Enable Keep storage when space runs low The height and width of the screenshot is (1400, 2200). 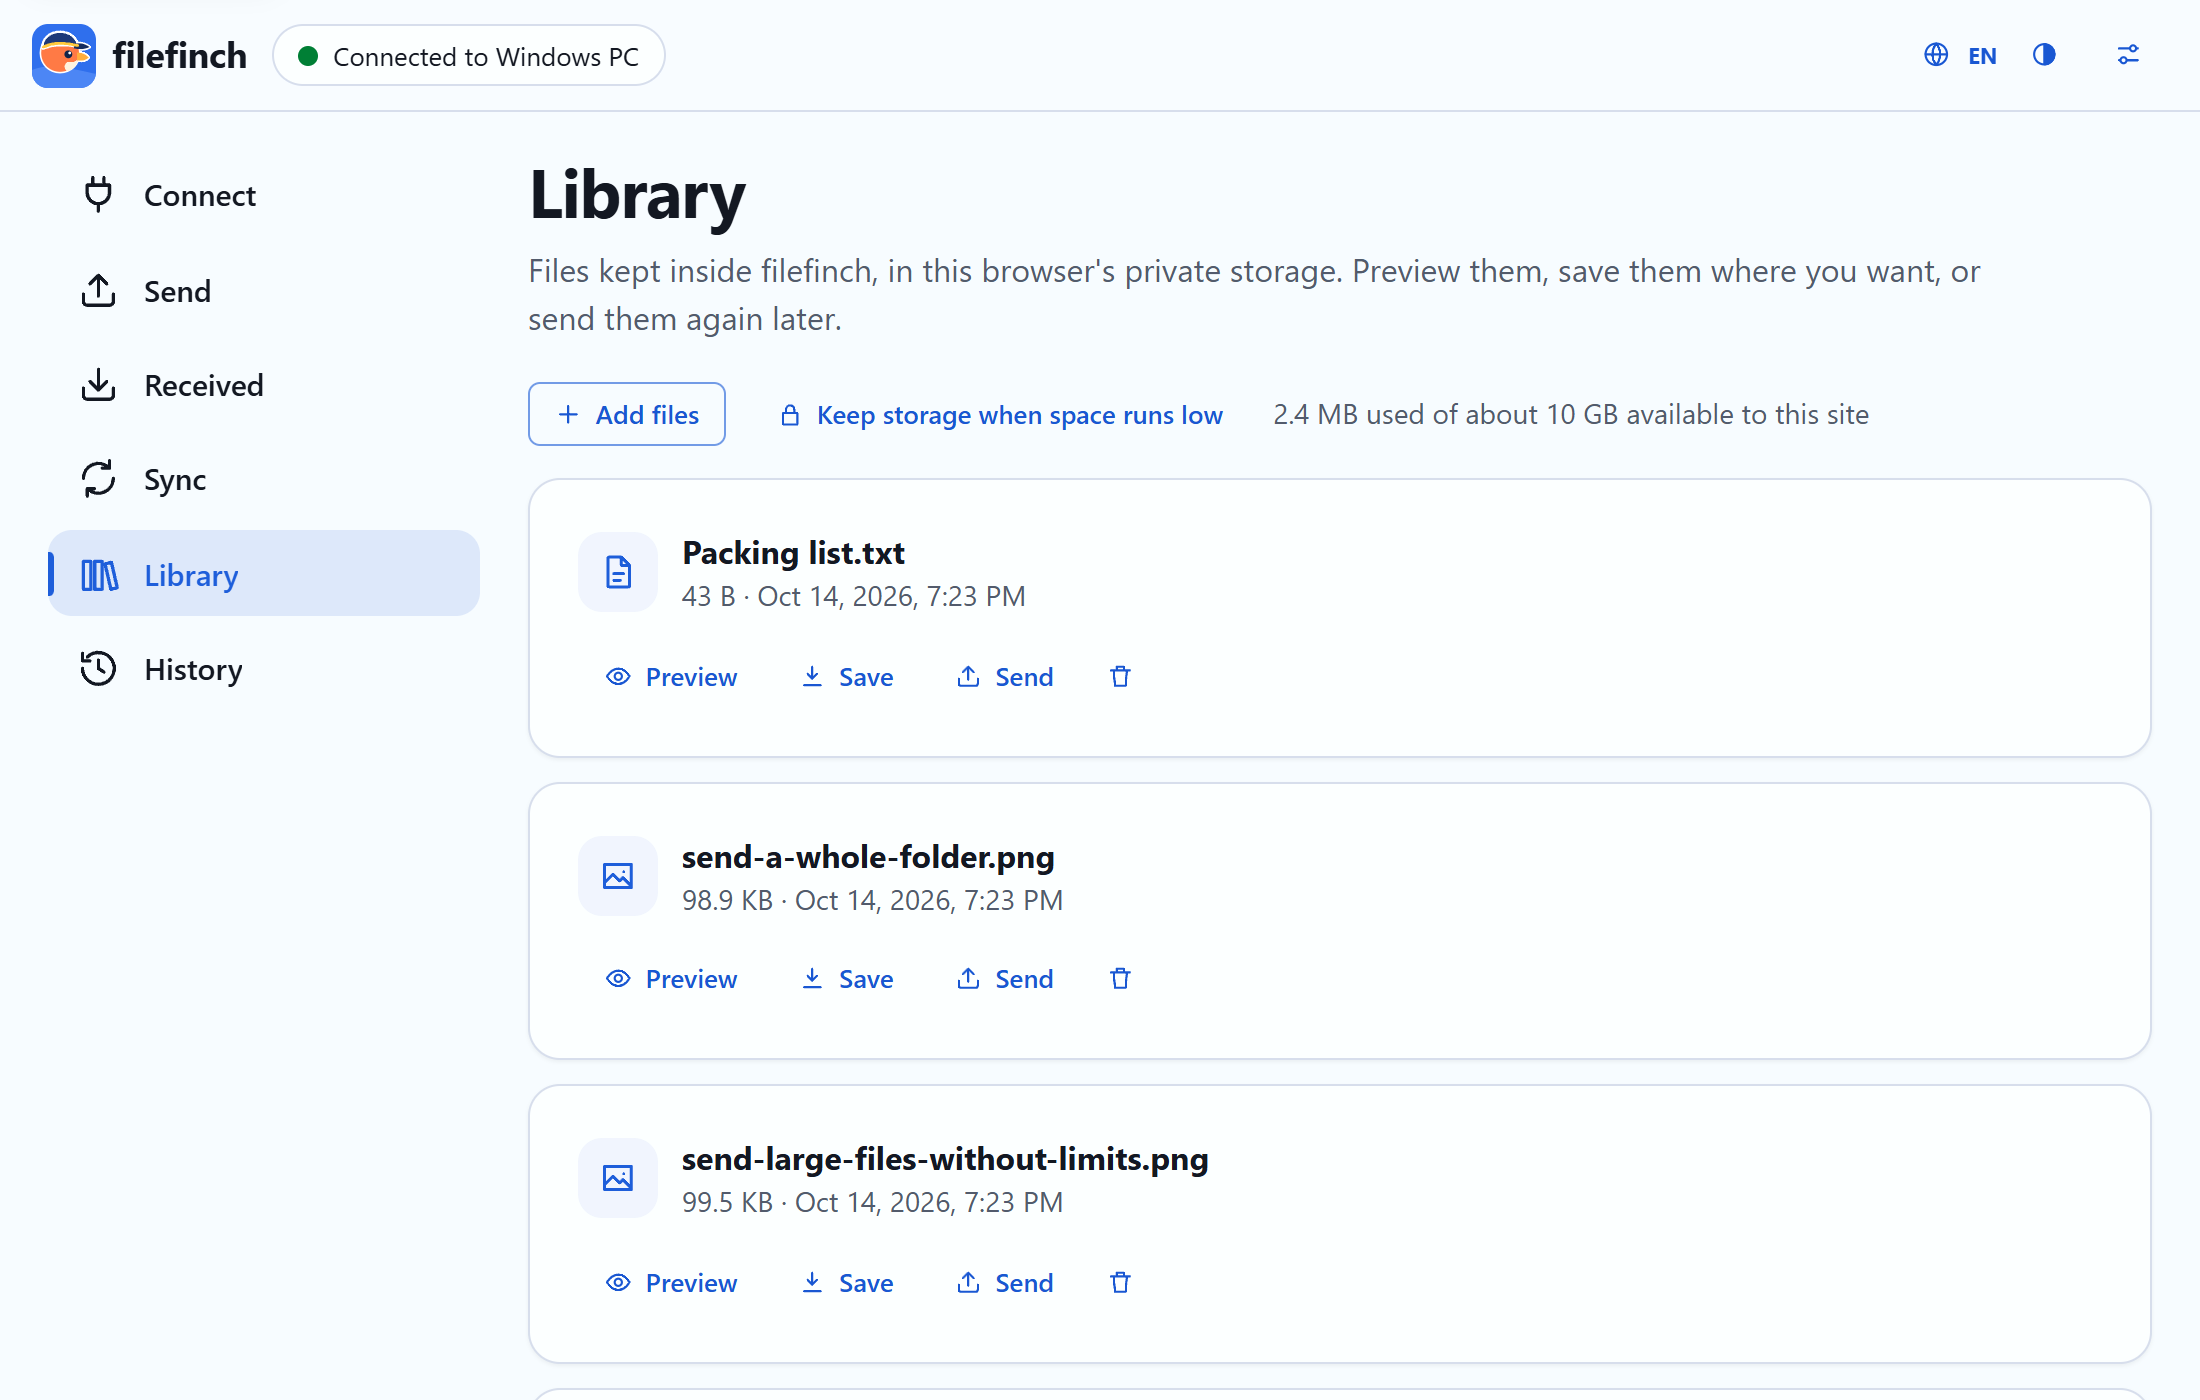click(x=1001, y=414)
